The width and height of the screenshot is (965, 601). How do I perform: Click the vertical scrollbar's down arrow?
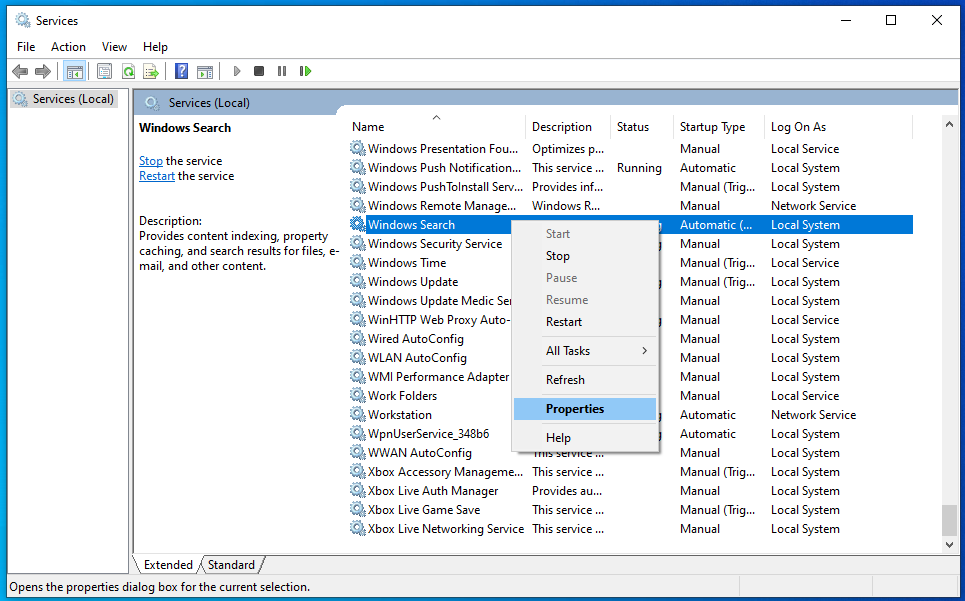pos(949,544)
